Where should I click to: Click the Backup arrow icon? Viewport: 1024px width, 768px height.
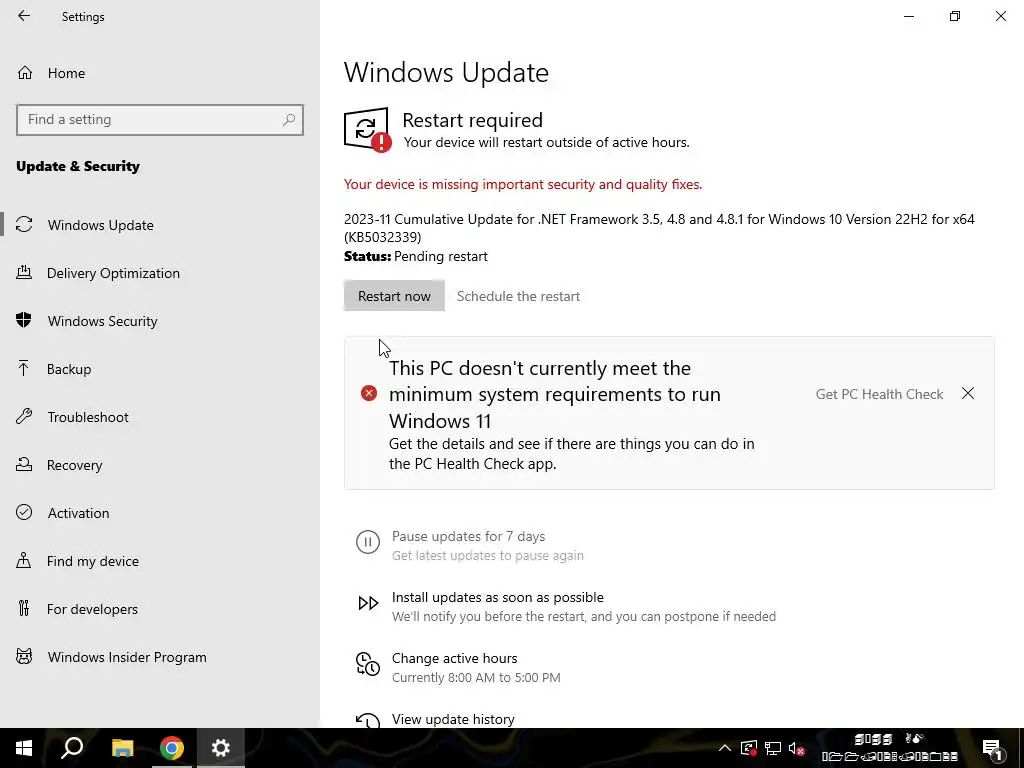pyautogui.click(x=24, y=369)
